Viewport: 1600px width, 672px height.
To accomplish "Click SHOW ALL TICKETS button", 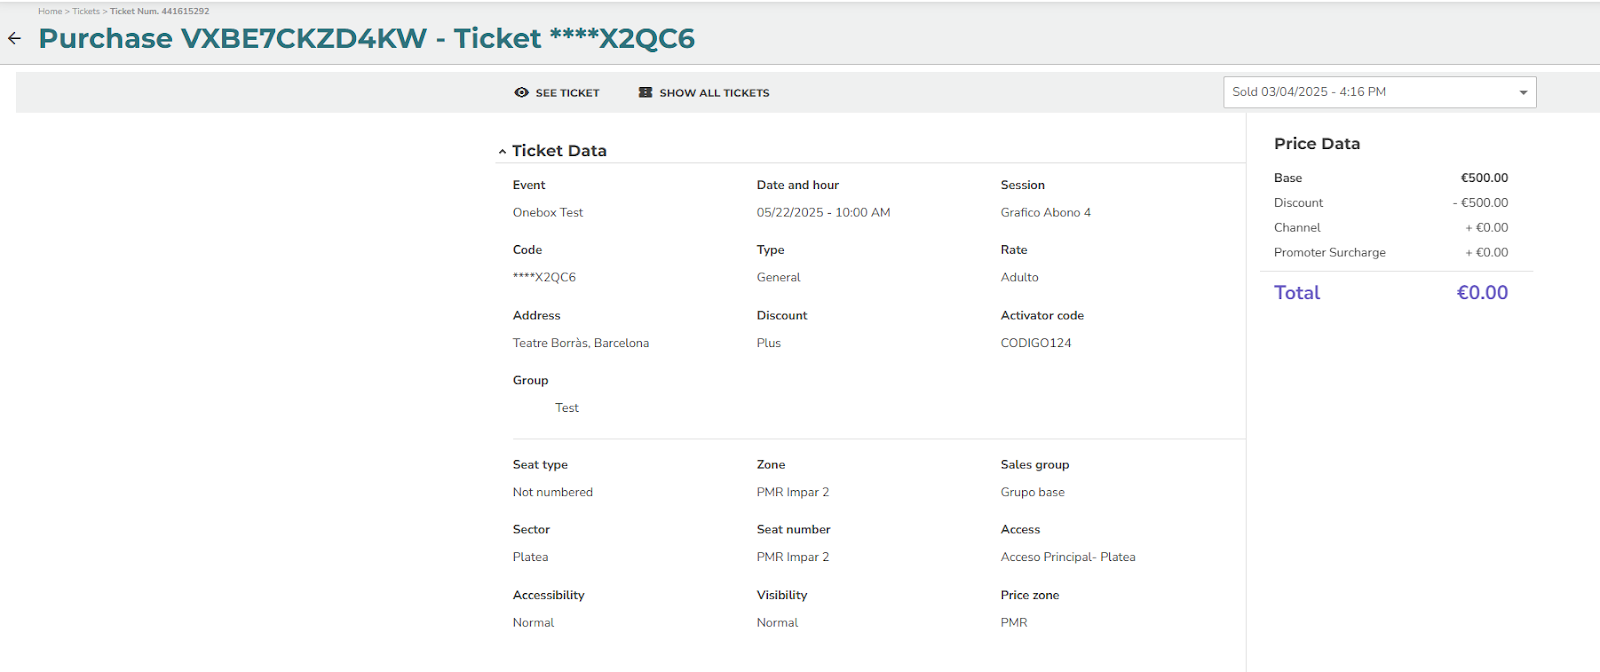I will click(714, 93).
